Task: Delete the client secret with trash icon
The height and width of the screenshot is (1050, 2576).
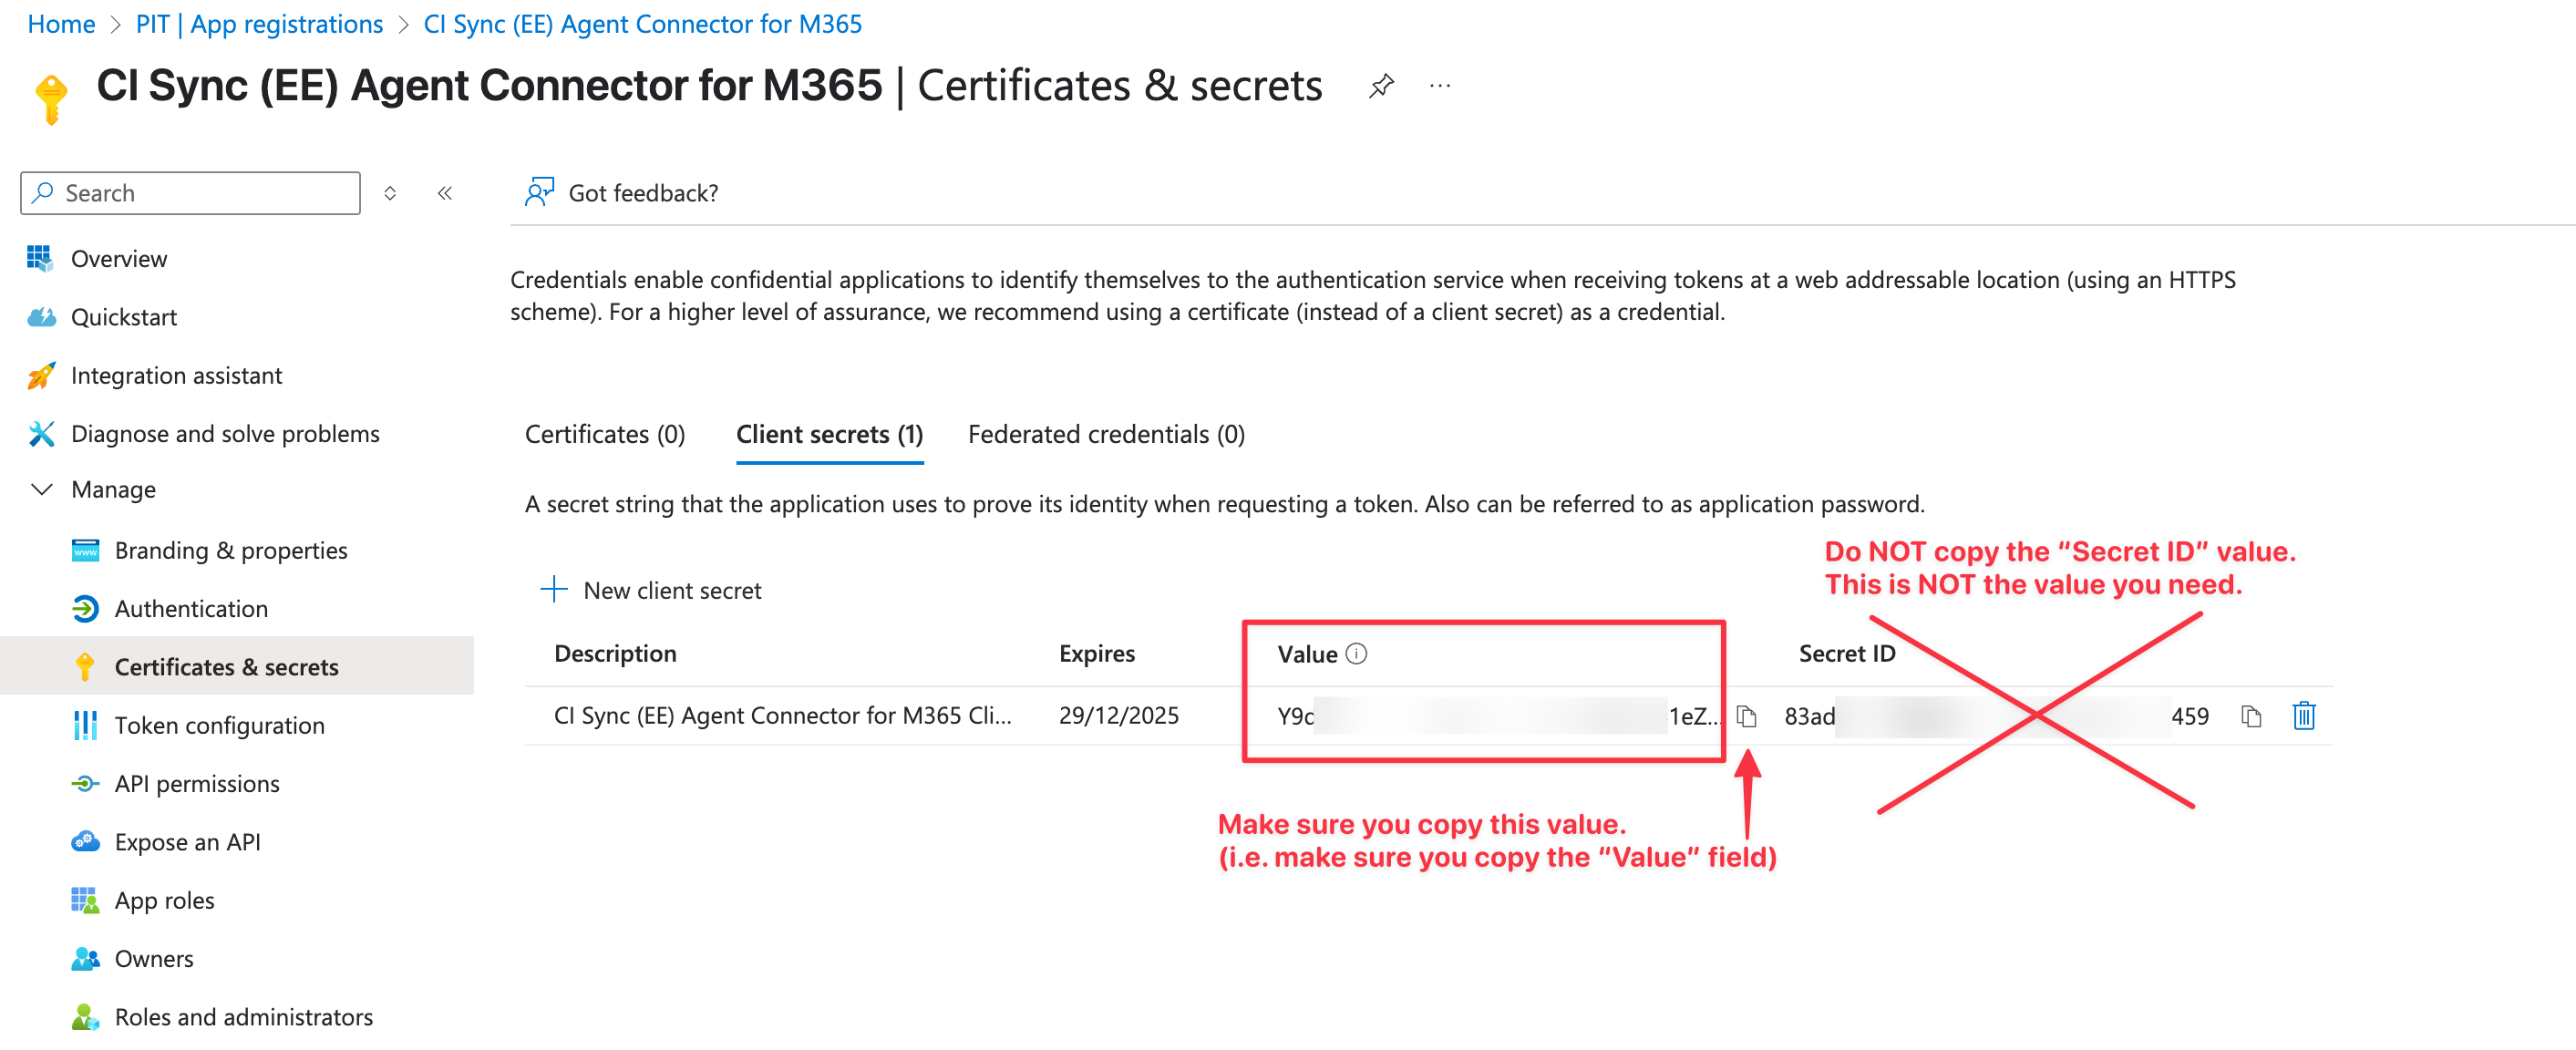Action: click(2304, 716)
